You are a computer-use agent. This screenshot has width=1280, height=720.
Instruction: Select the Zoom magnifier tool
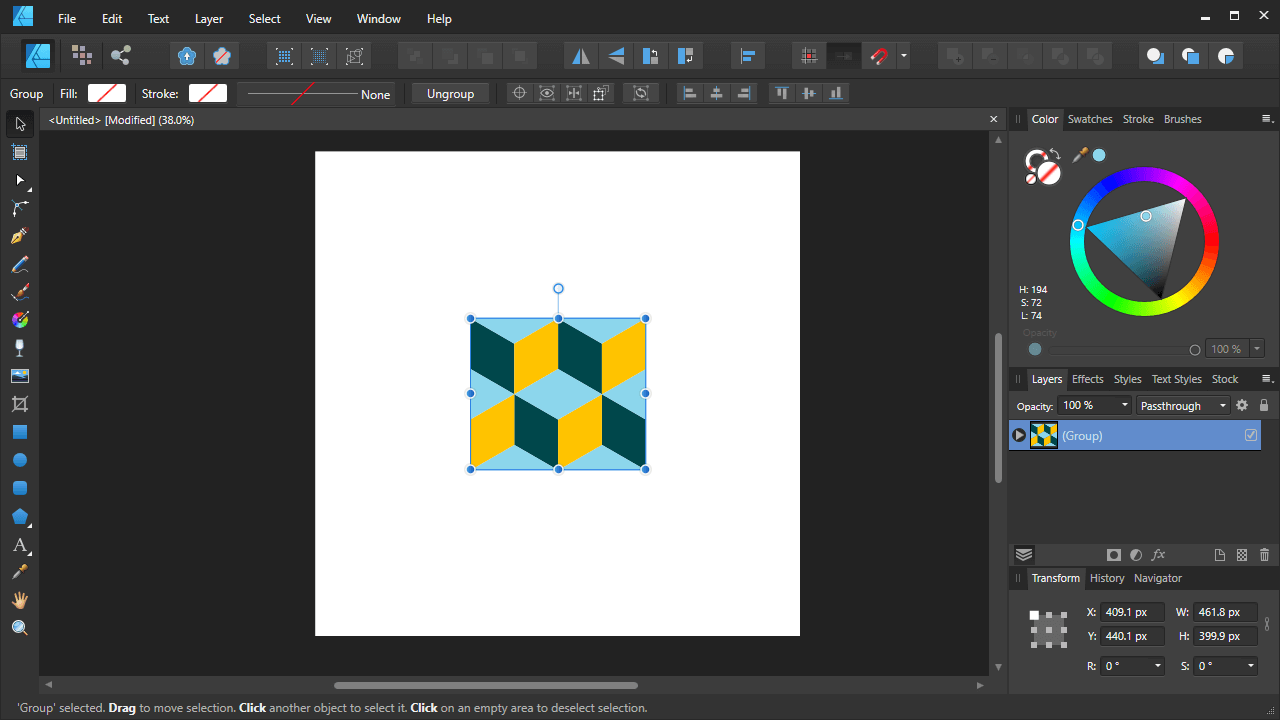pos(20,628)
